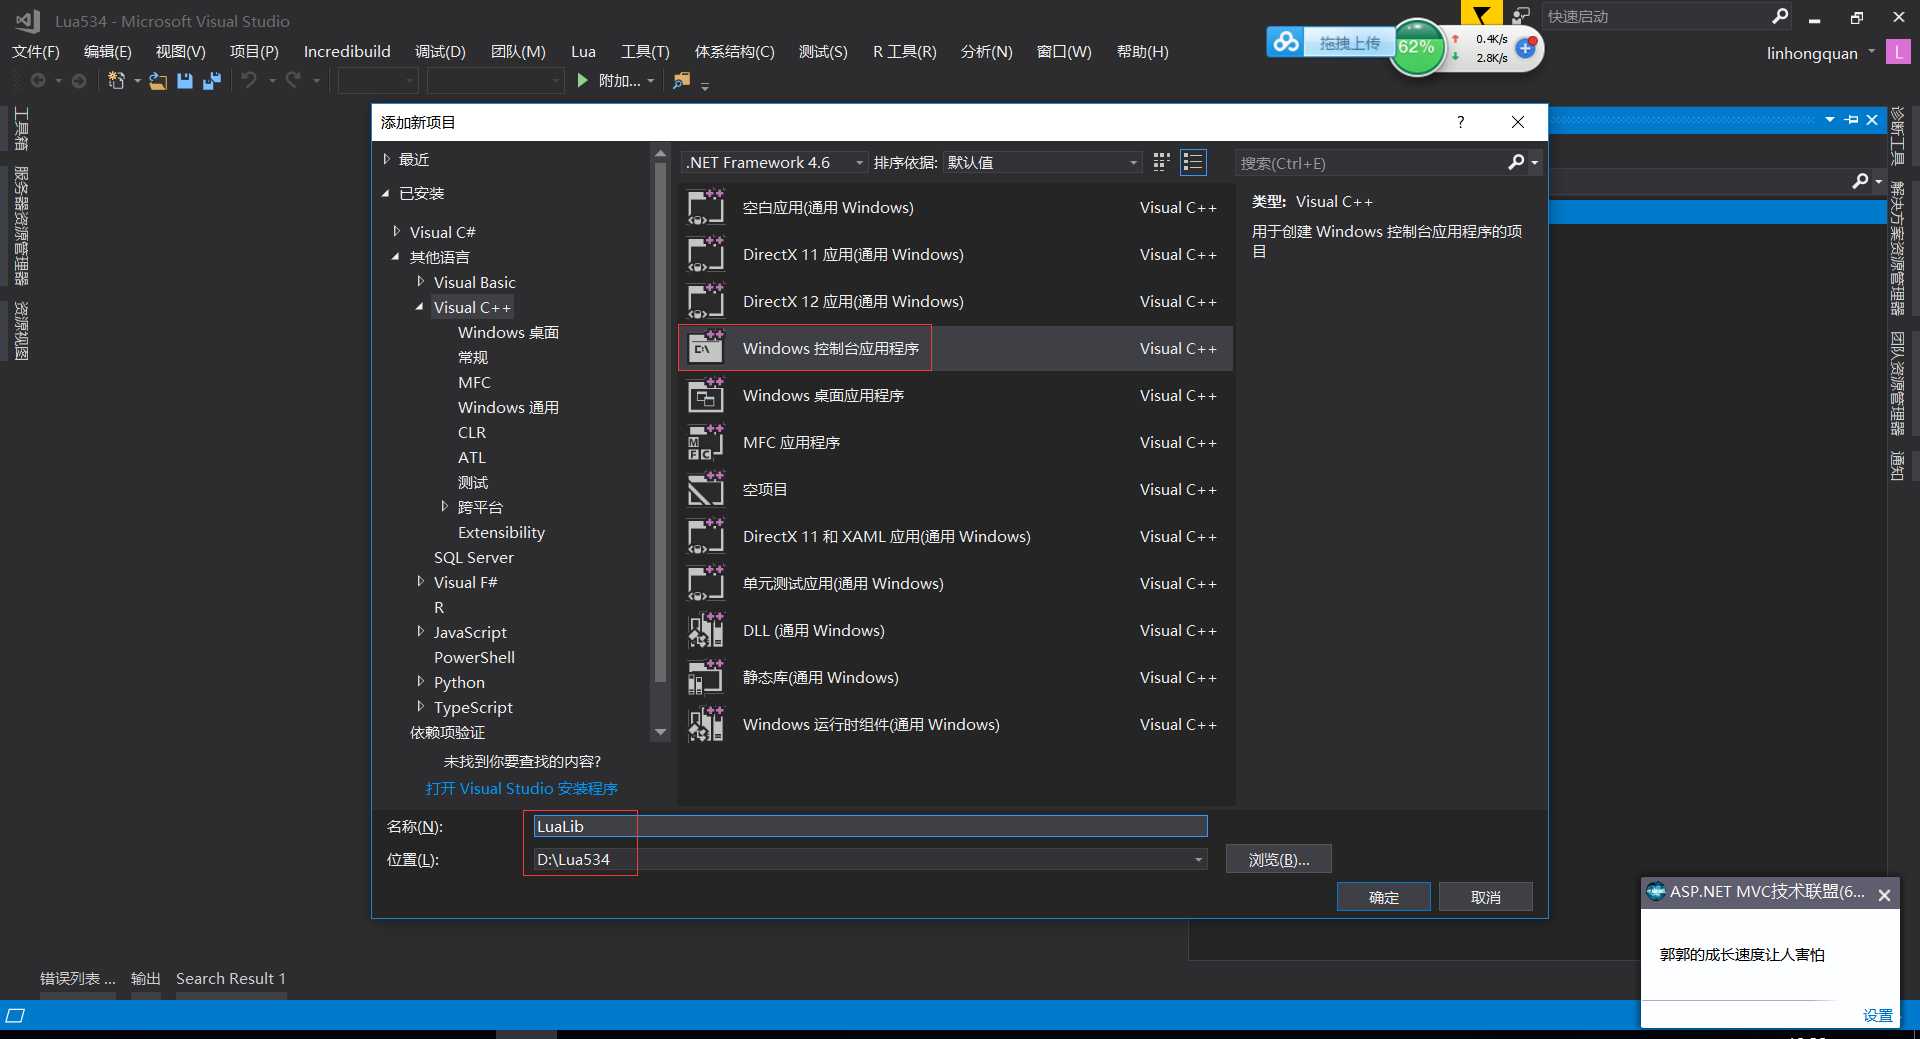
Task: Click the Redo arrow icon
Action: [293, 80]
